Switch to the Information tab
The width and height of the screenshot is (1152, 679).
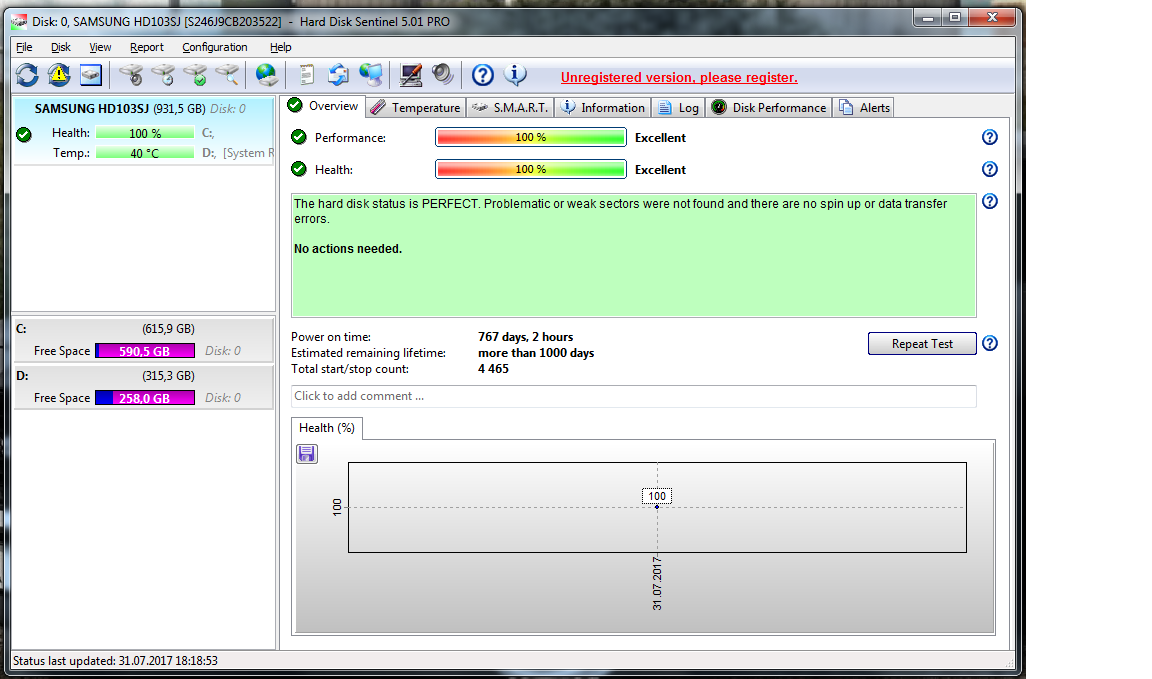point(602,107)
